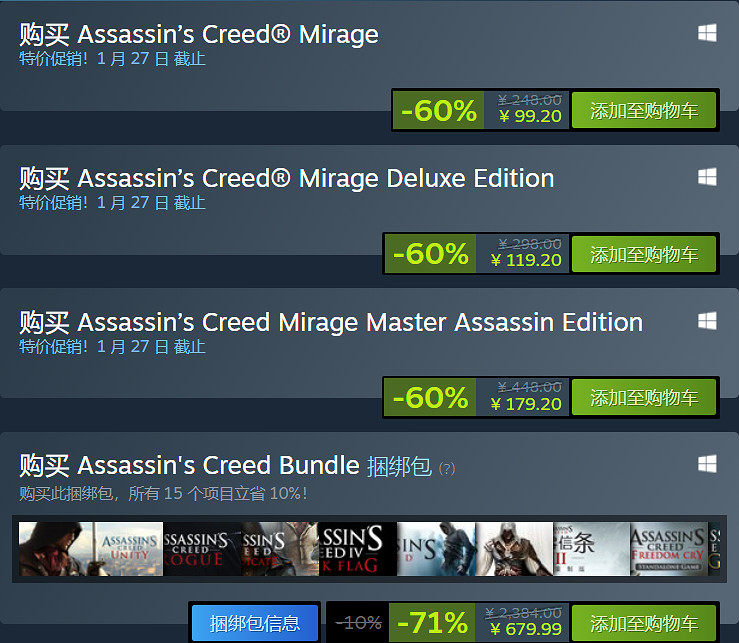Click the ¥ 99.20 discounted price
Image resolution: width=739 pixels, height=643 pixels.
click(x=530, y=116)
